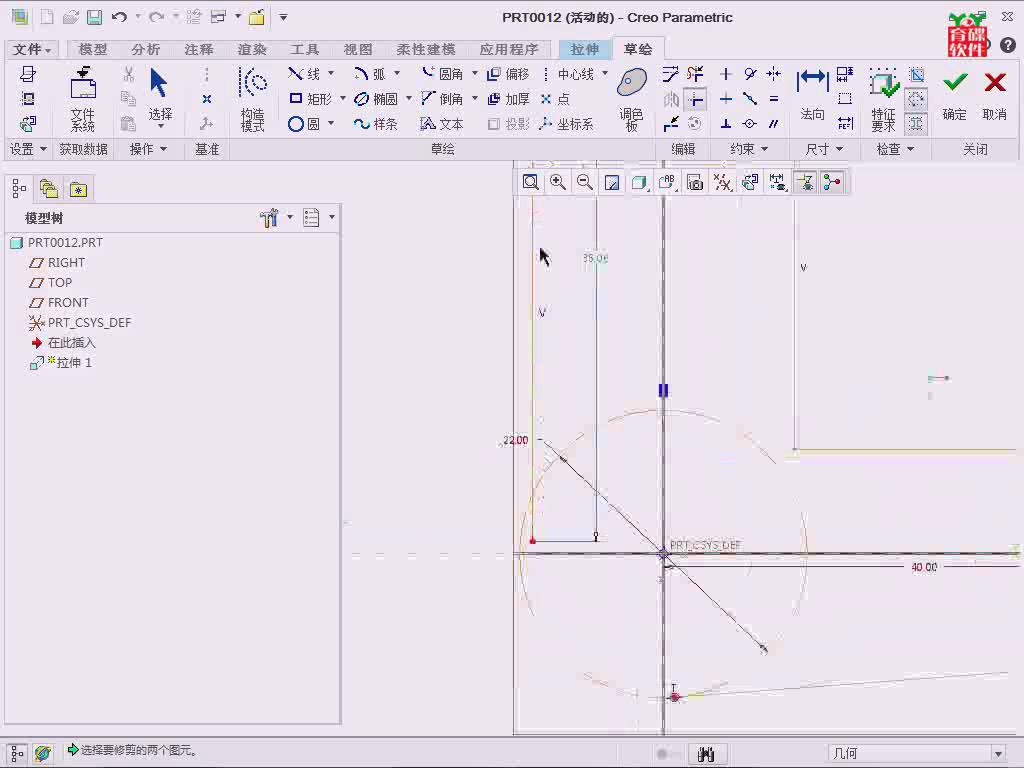The width and height of the screenshot is (1024, 768).
Task: Expand the Rectangle (矩形) dropdown arrow
Action: pos(343,98)
